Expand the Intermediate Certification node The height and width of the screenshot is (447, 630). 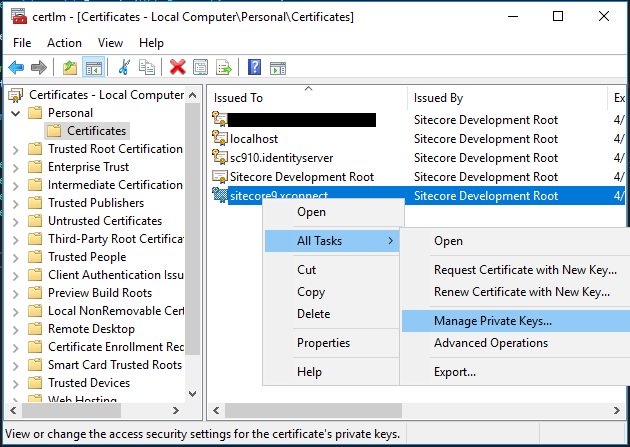click(16, 186)
